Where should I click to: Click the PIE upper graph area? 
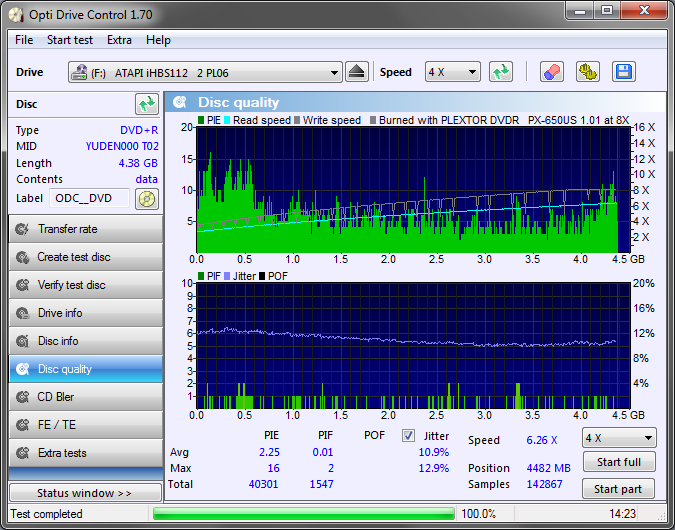click(413, 189)
